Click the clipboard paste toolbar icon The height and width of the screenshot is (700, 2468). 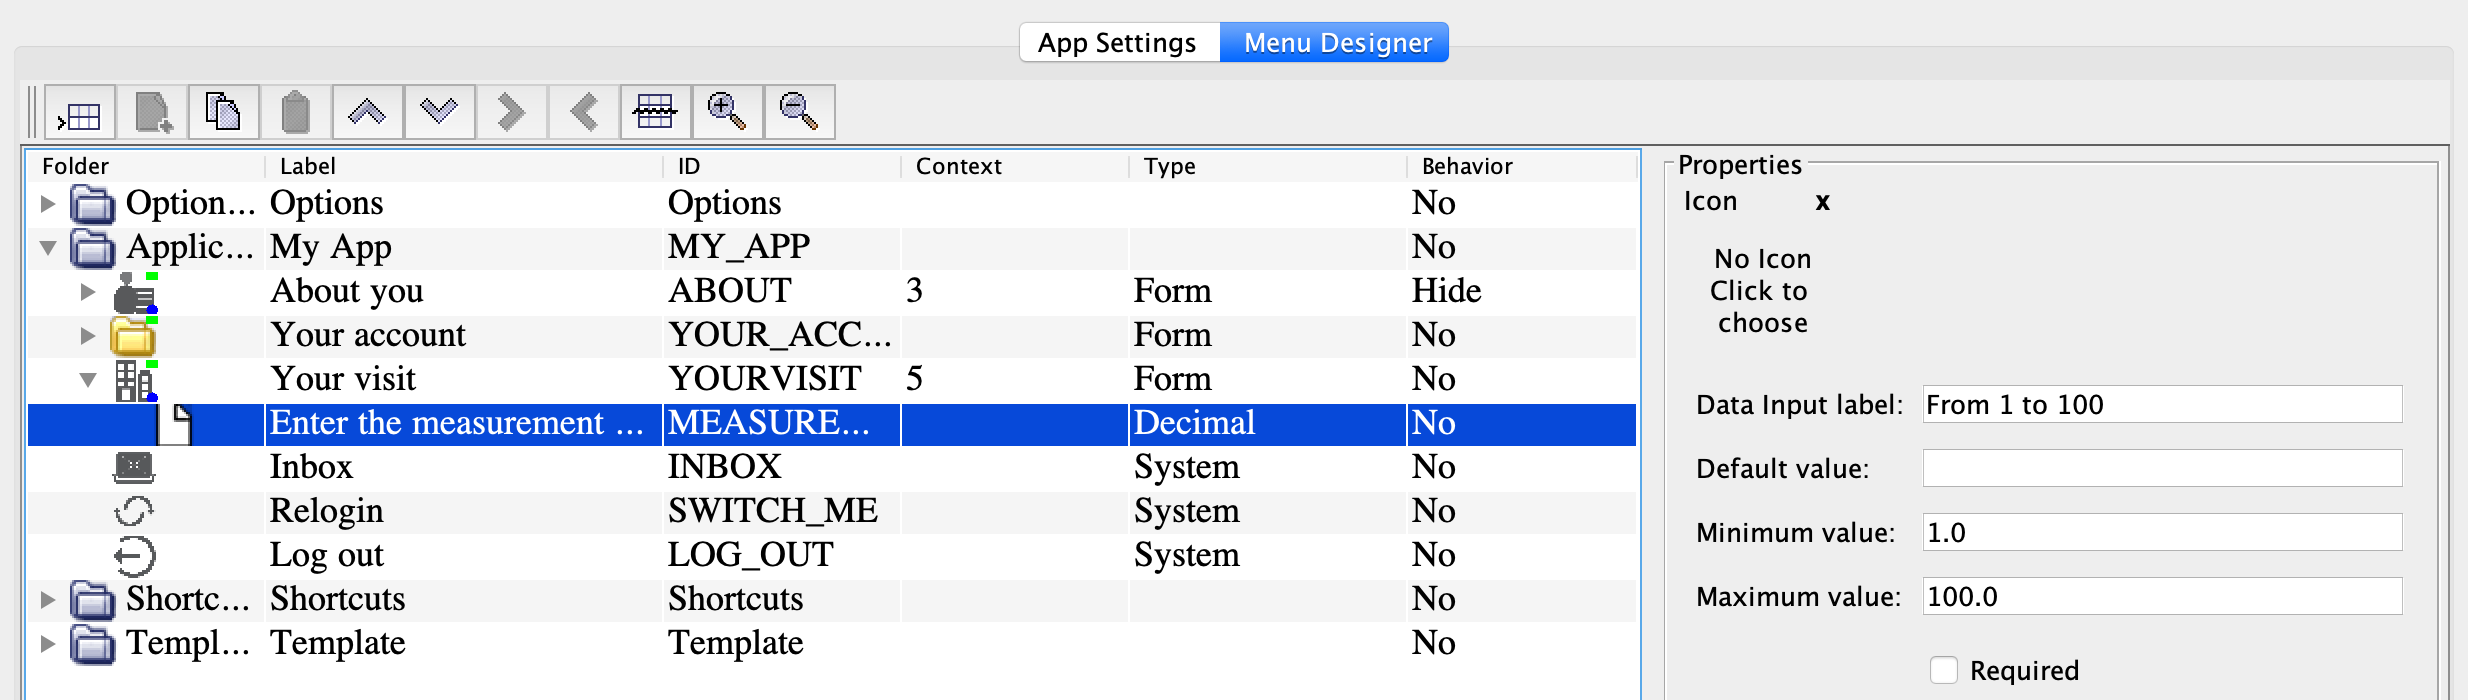295,112
